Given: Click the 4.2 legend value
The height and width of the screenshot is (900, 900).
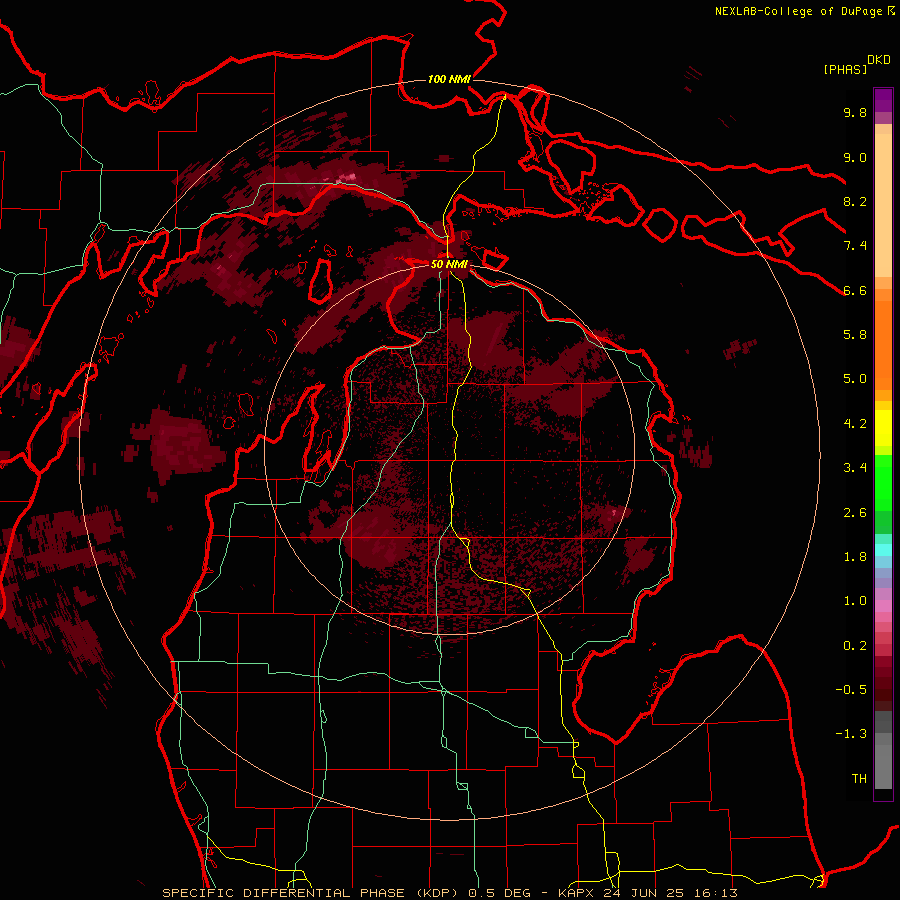Looking at the screenshot, I should tap(855, 424).
